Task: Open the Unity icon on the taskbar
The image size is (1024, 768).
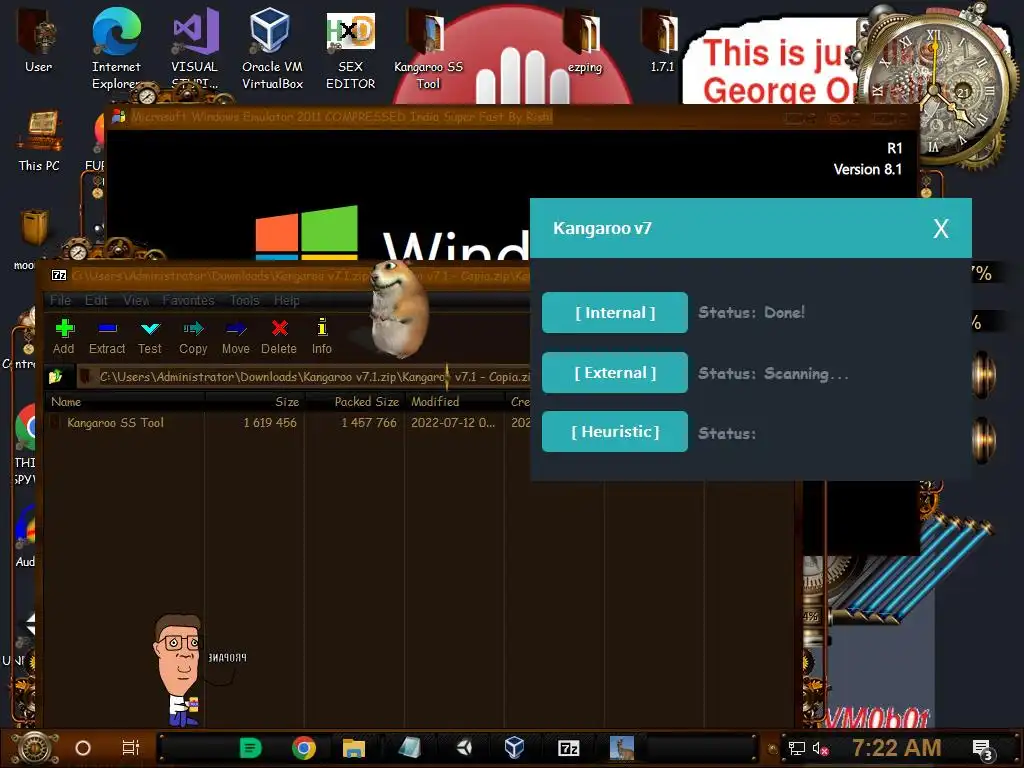Action: (464, 748)
